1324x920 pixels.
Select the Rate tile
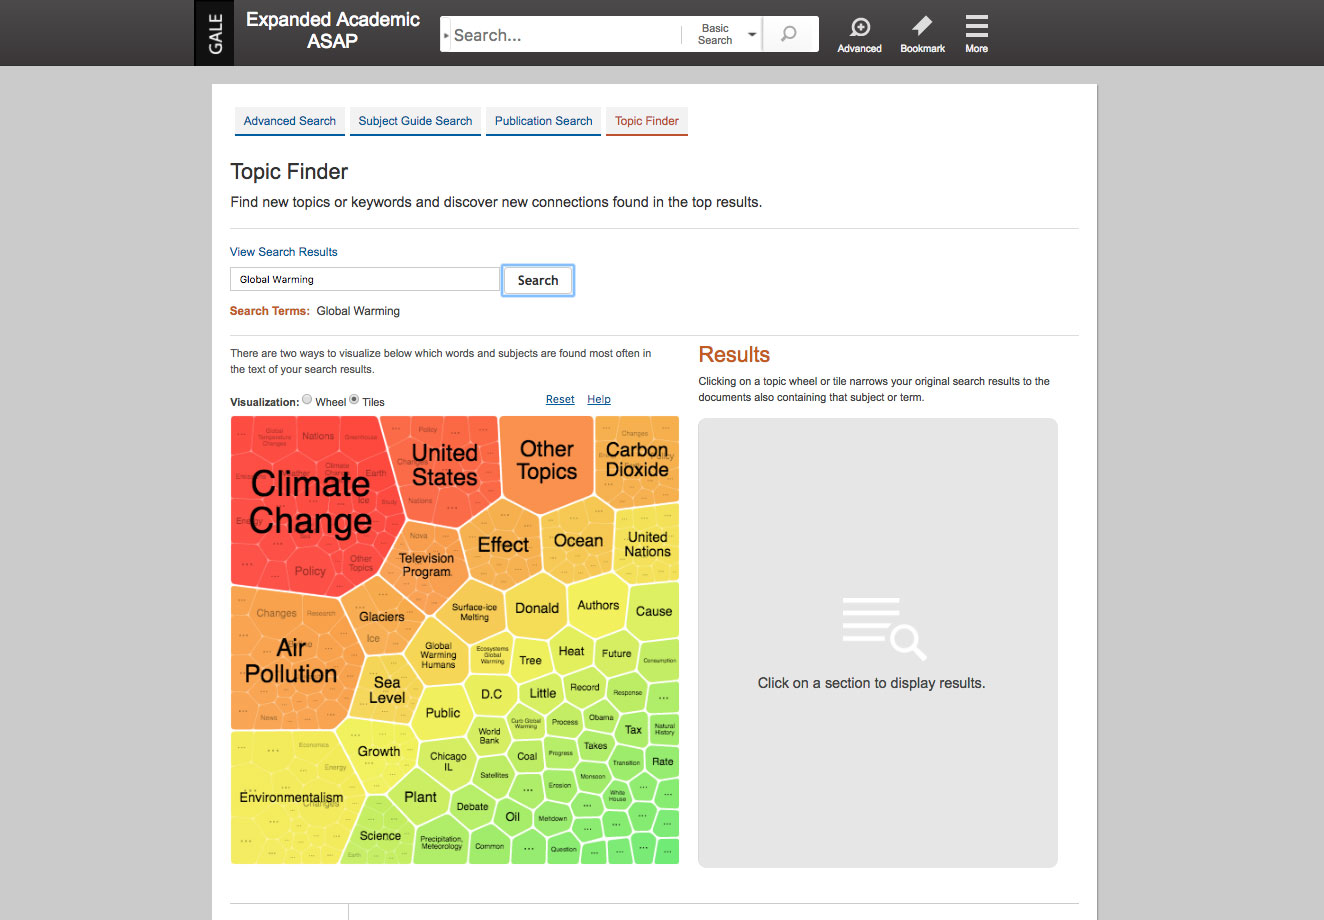662,762
